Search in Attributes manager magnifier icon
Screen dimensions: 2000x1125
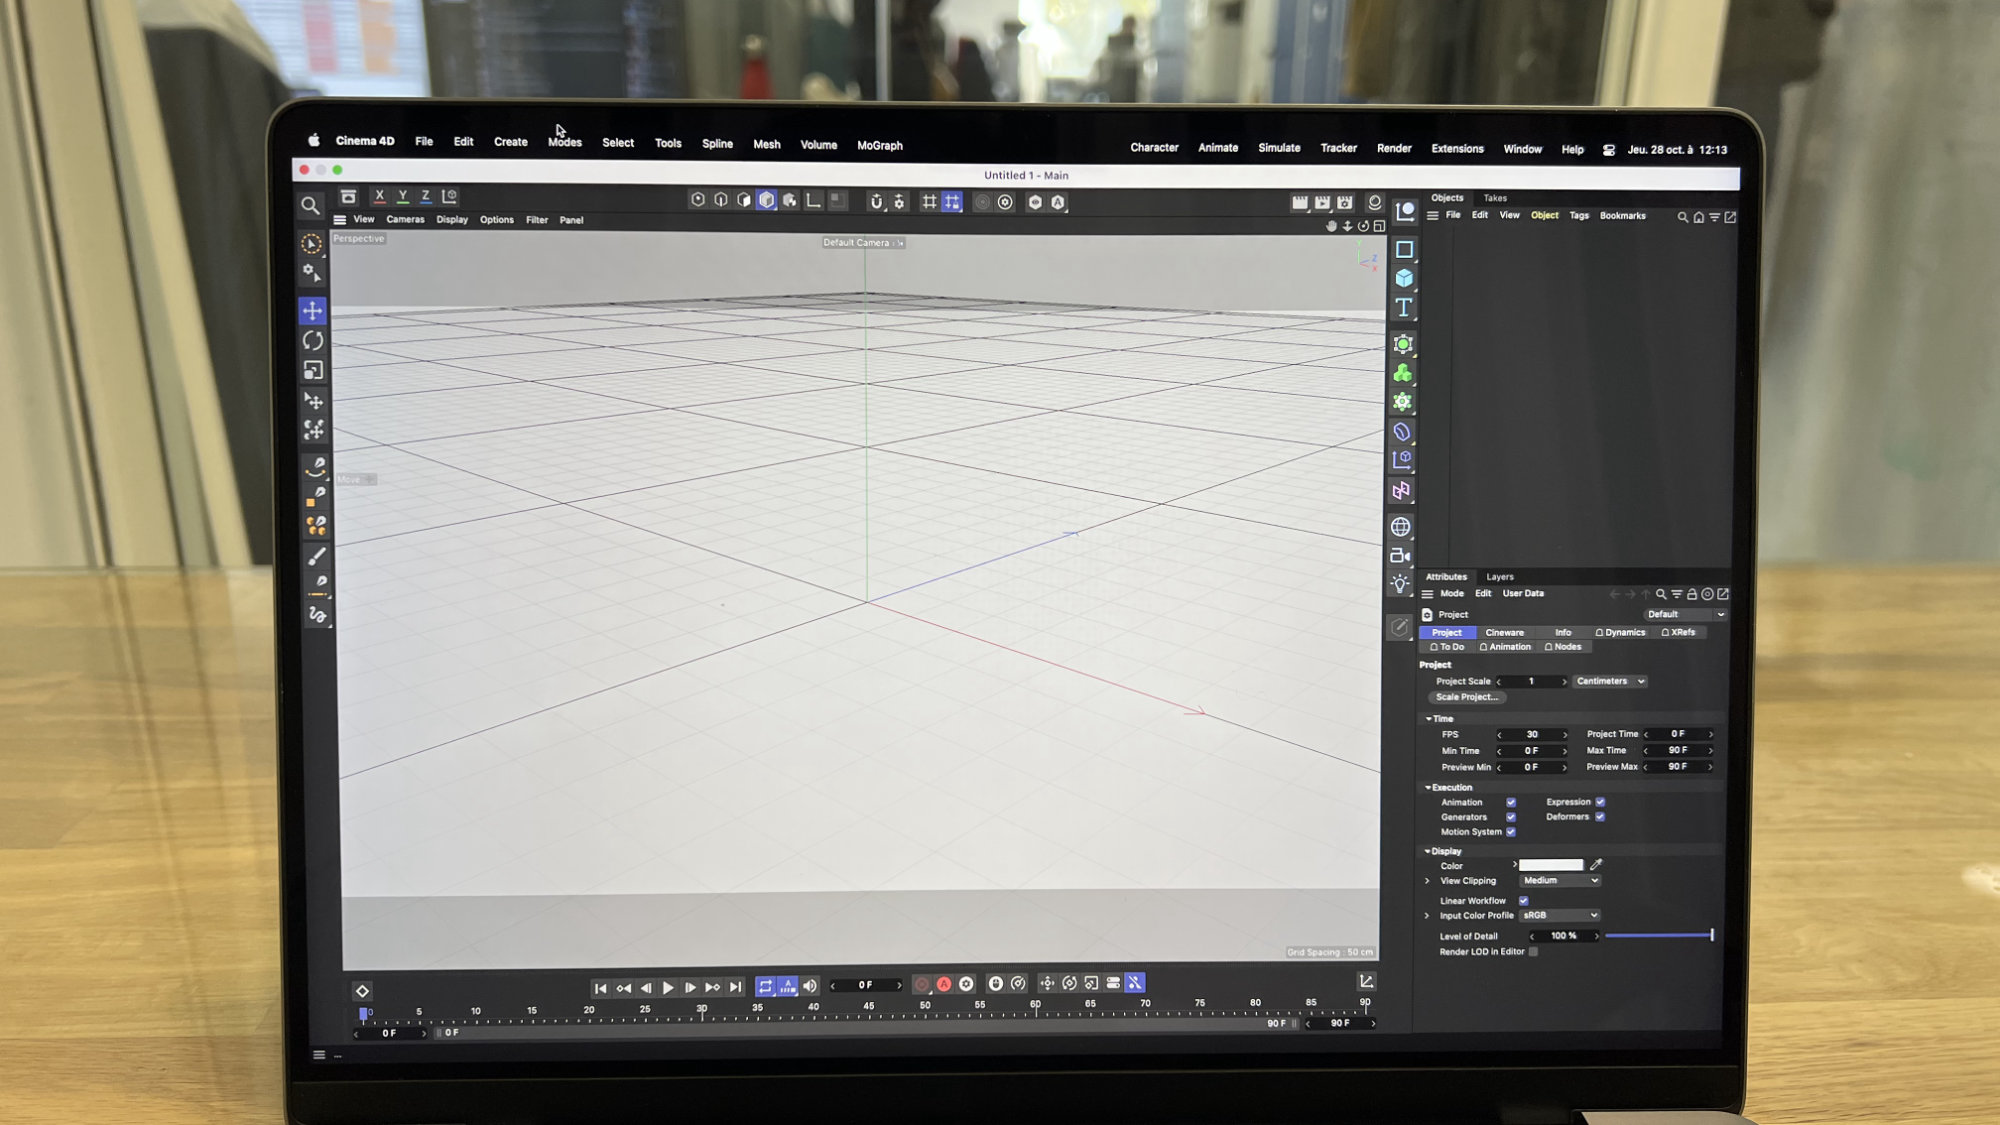(x=1661, y=595)
